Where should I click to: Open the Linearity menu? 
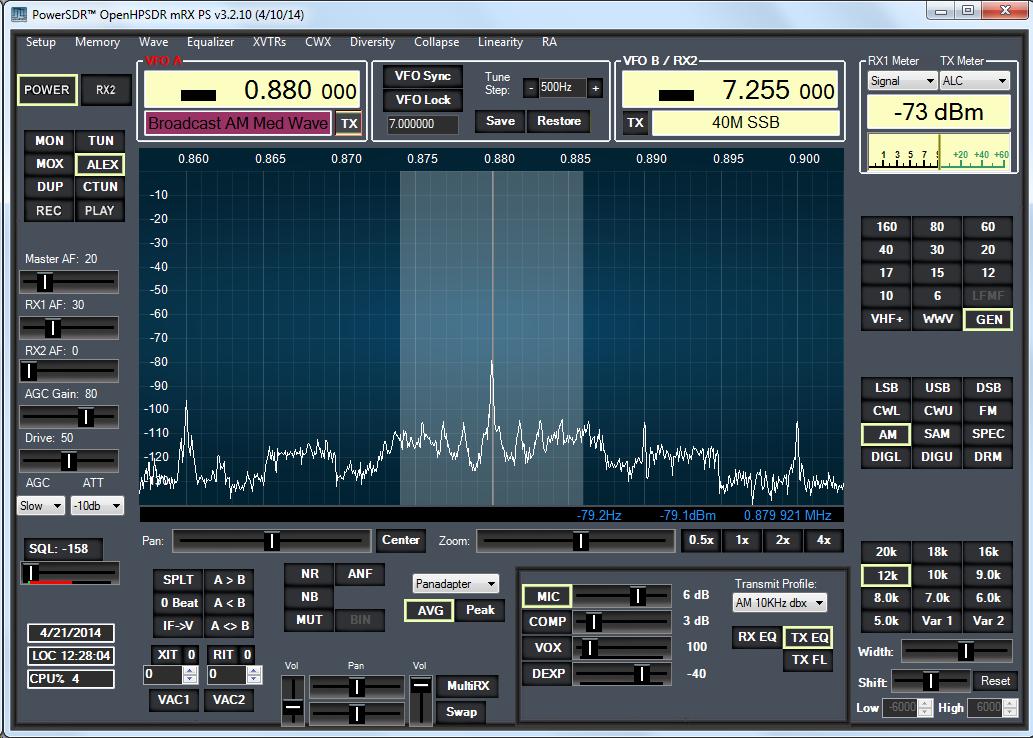500,42
